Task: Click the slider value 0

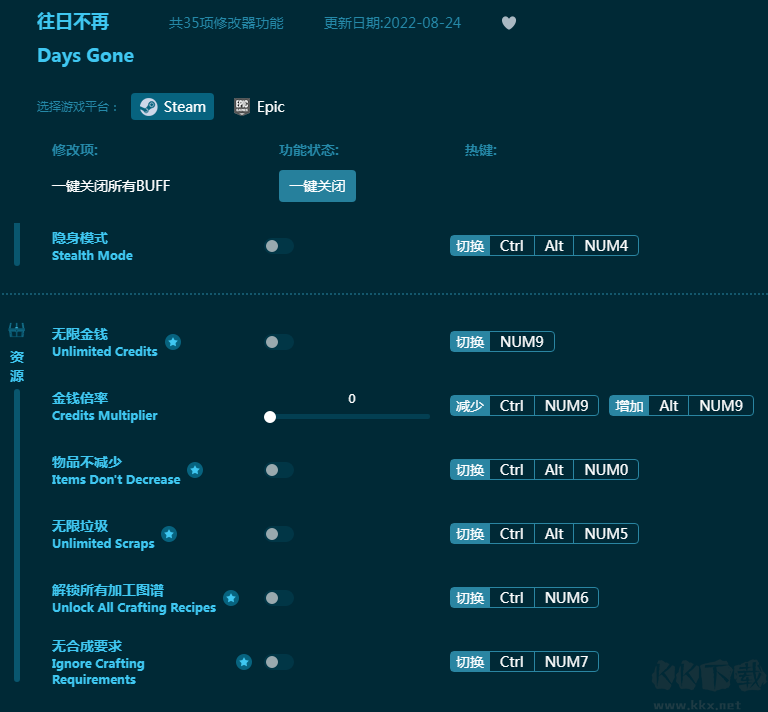Action: (x=352, y=399)
